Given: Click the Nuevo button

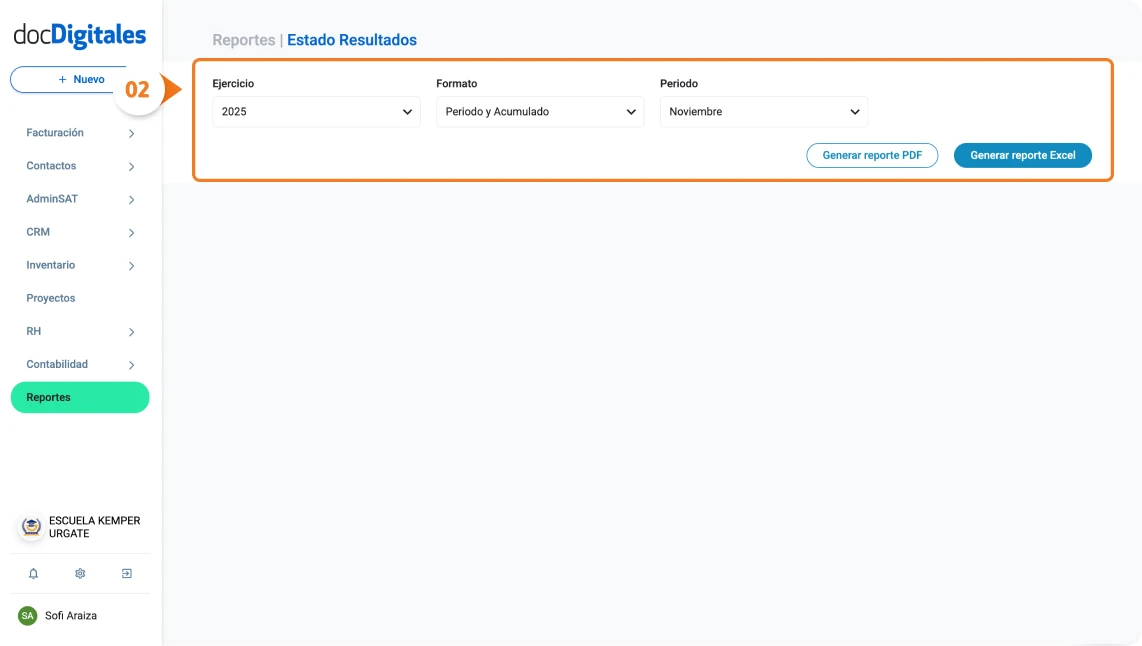Looking at the screenshot, I should click(78, 79).
